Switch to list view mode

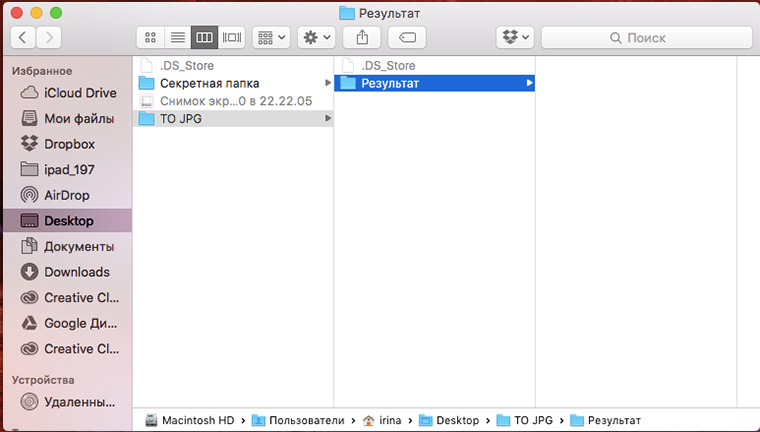coord(178,37)
